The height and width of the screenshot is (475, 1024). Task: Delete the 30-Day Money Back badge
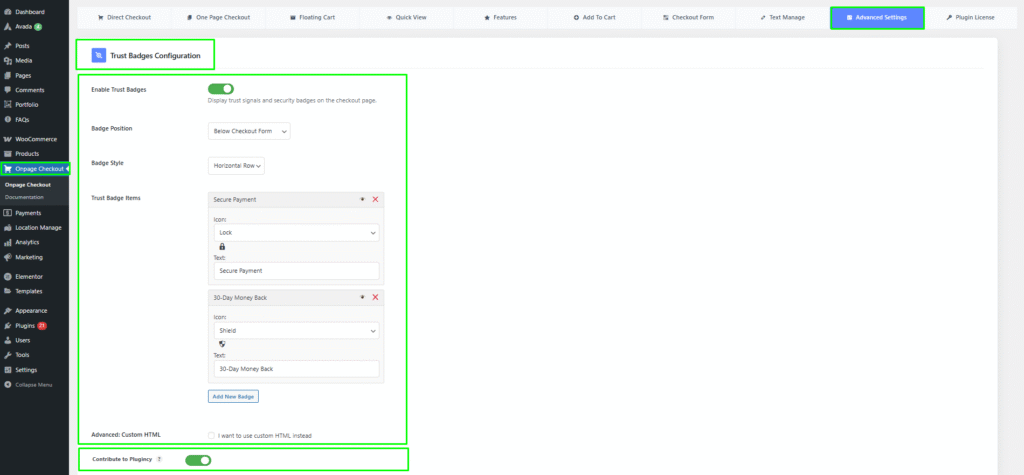[x=375, y=297]
